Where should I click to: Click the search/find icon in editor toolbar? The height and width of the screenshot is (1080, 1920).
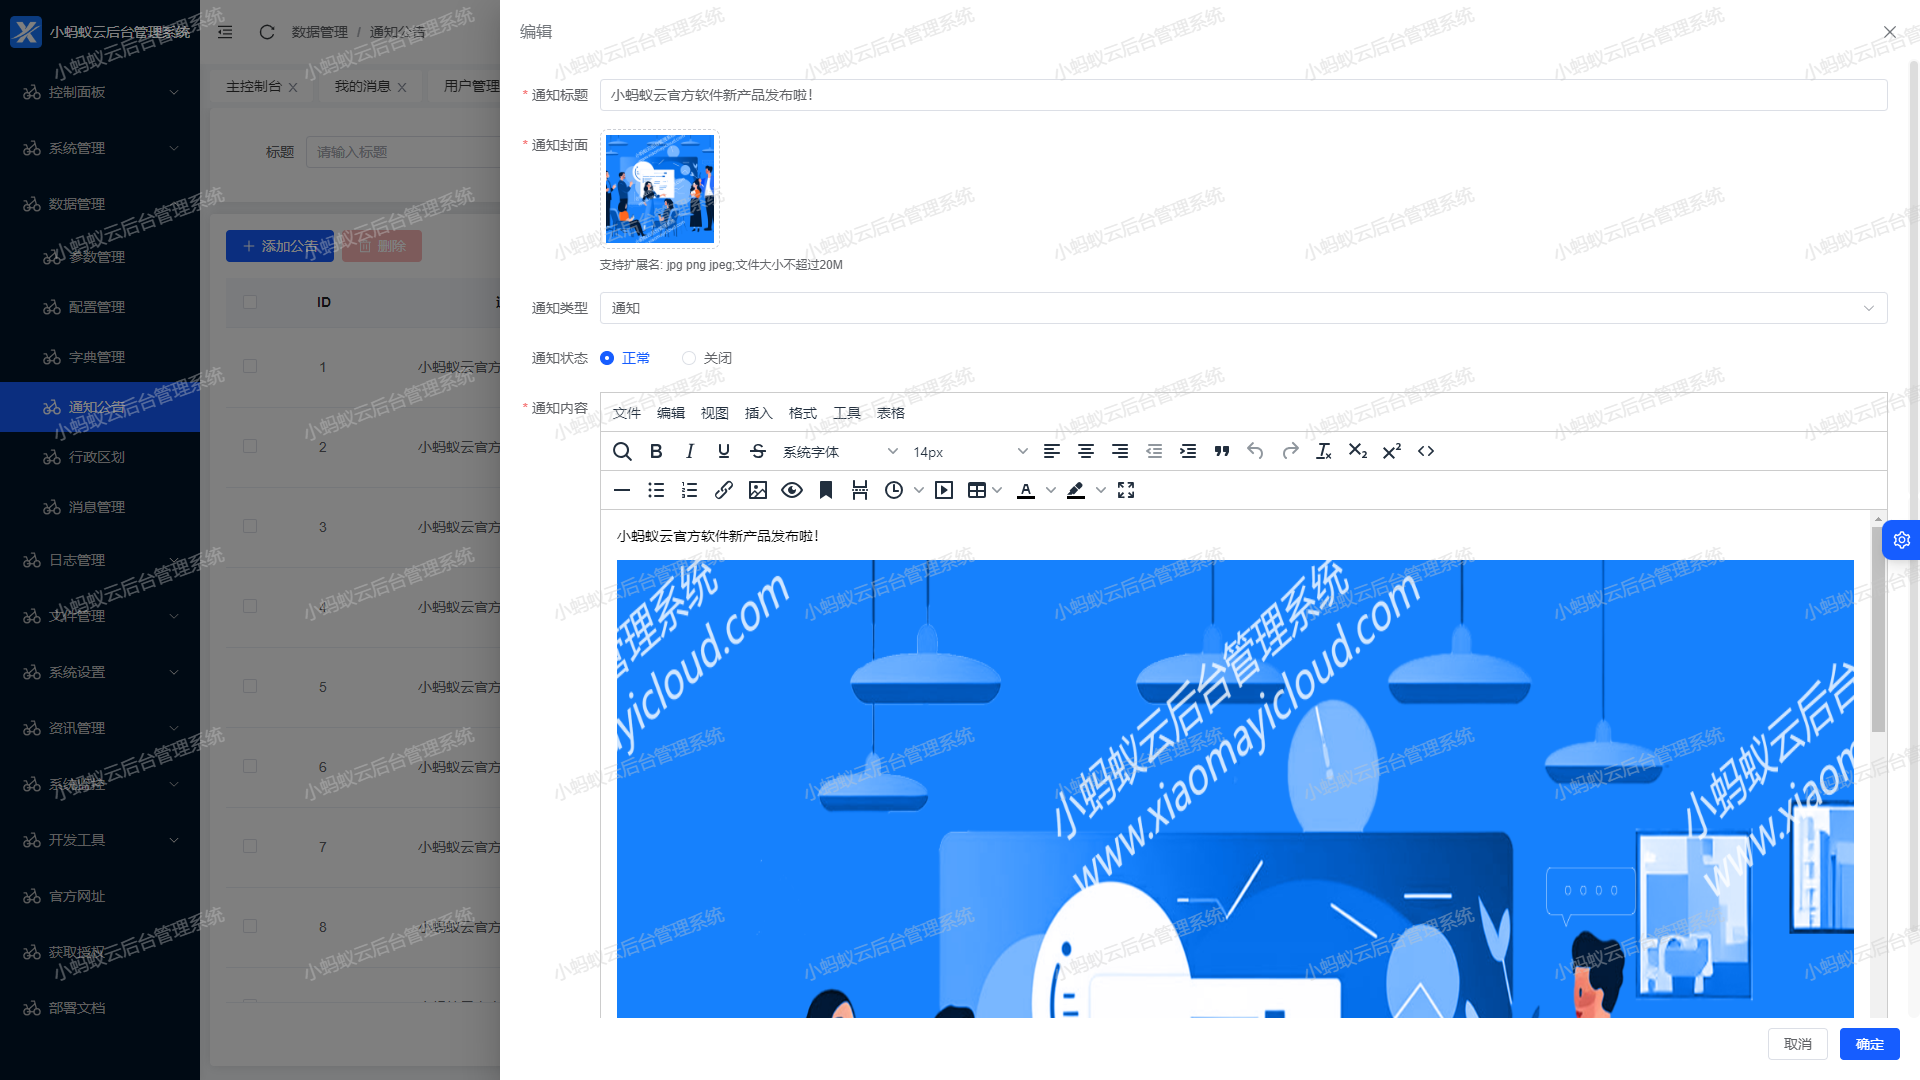click(622, 452)
